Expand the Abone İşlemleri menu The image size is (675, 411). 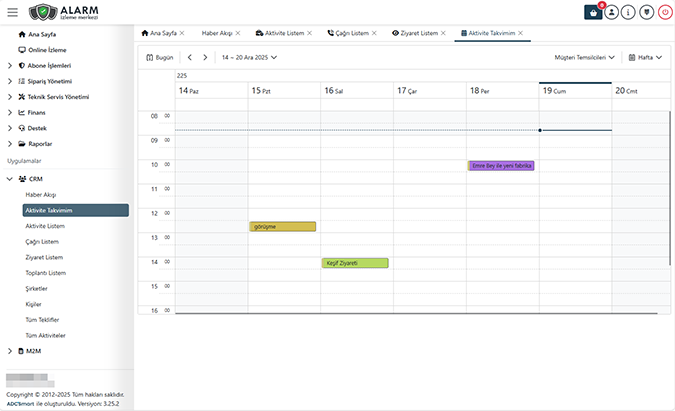9,65
